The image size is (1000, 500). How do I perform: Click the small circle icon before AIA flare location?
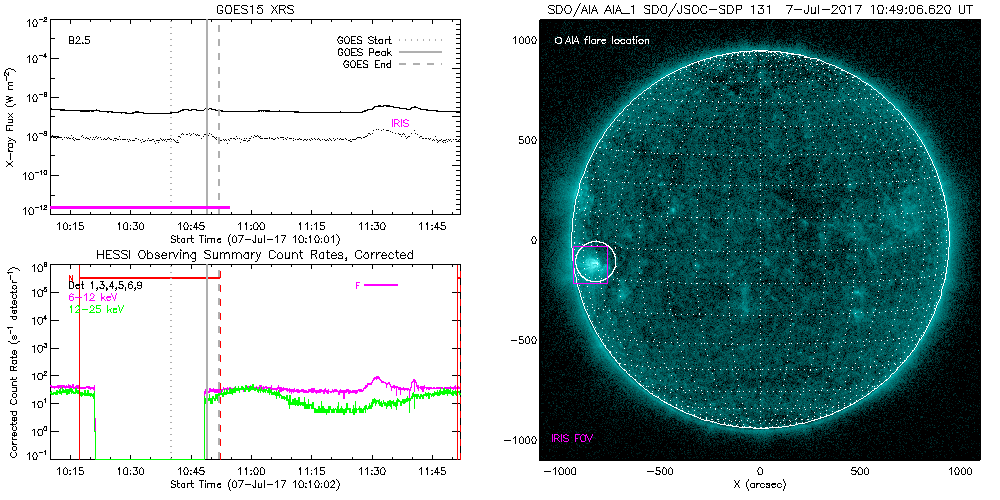(x=558, y=41)
